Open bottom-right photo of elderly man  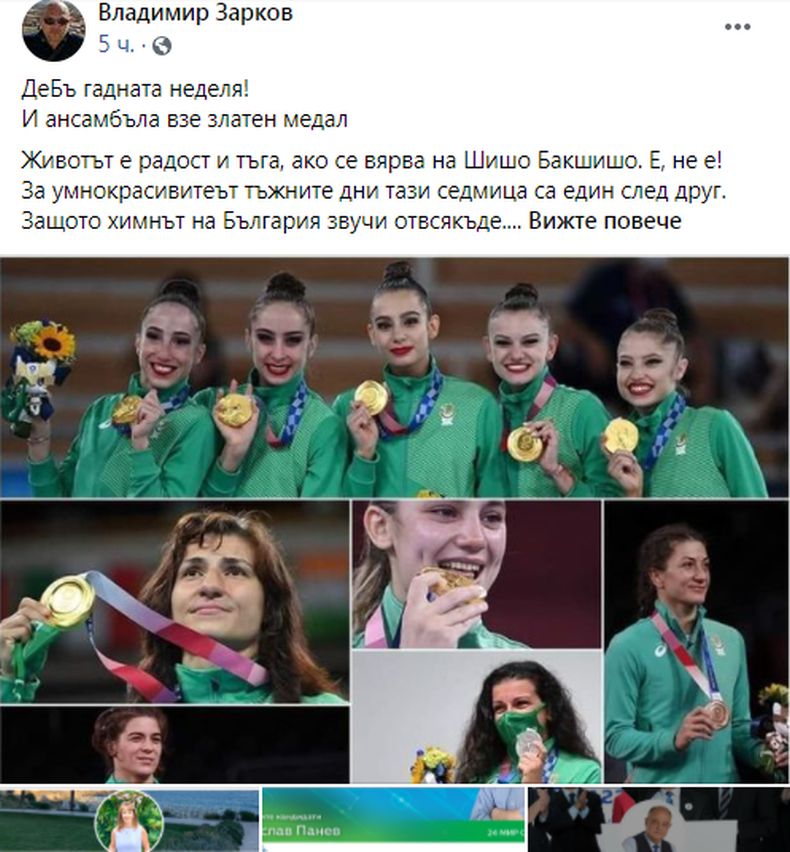coord(659,820)
